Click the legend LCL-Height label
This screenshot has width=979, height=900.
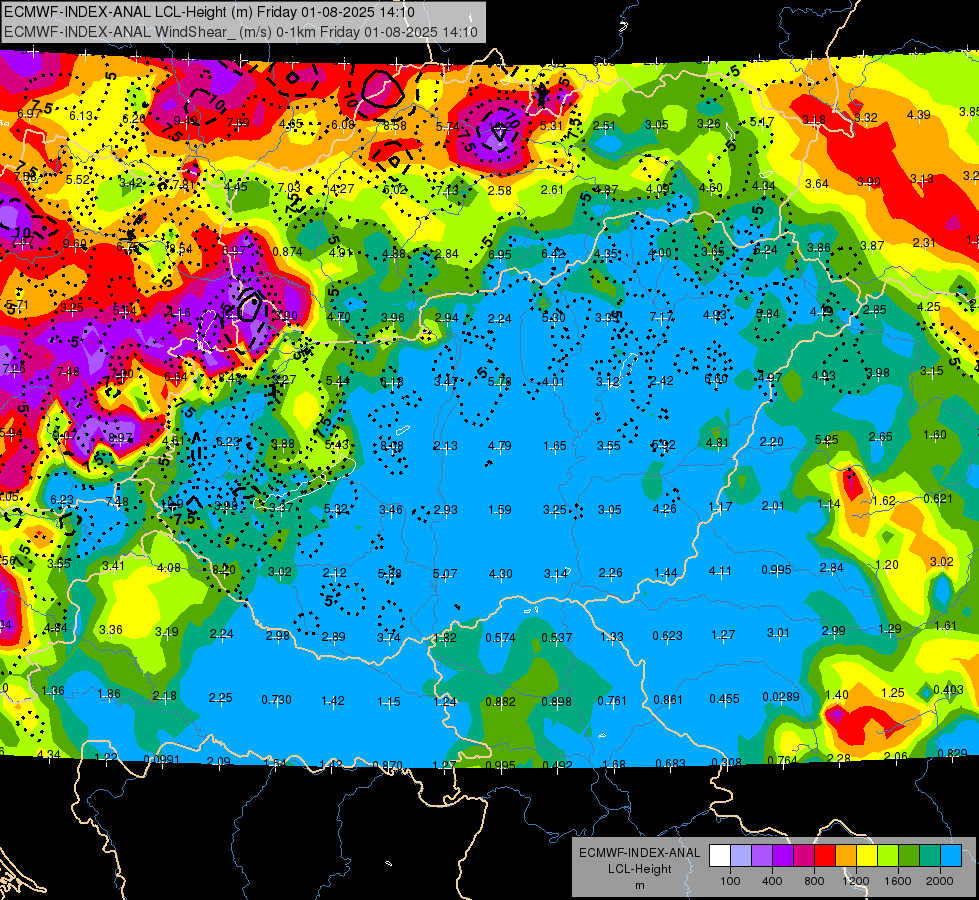tap(640, 869)
